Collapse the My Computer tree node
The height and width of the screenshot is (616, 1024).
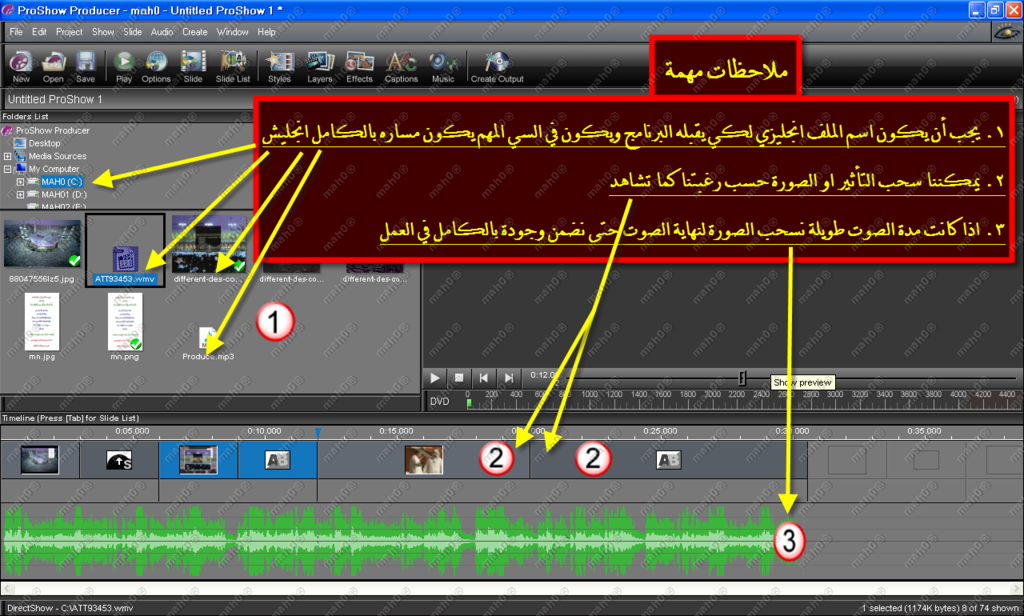8,169
